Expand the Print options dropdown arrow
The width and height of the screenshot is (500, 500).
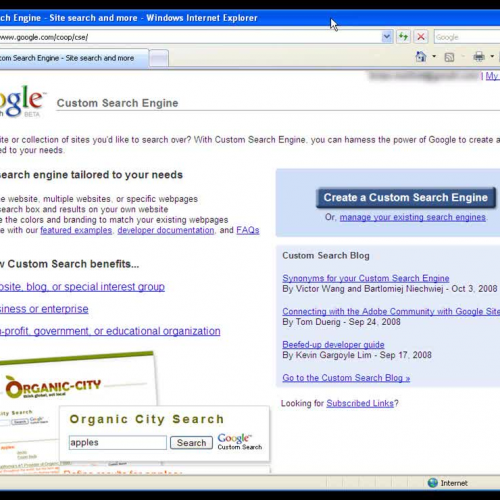pos(492,57)
